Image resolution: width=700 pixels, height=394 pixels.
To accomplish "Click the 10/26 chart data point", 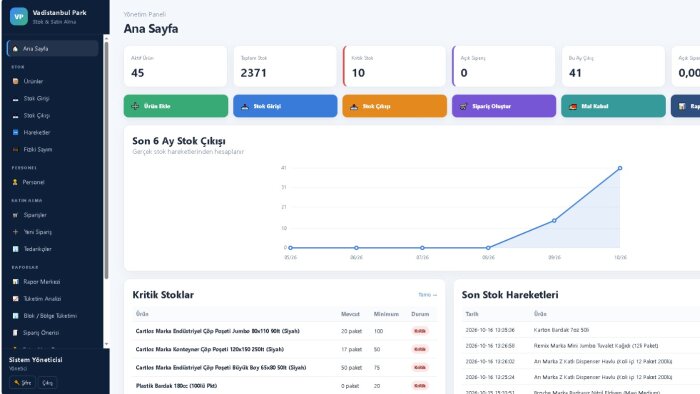I will tap(620, 168).
